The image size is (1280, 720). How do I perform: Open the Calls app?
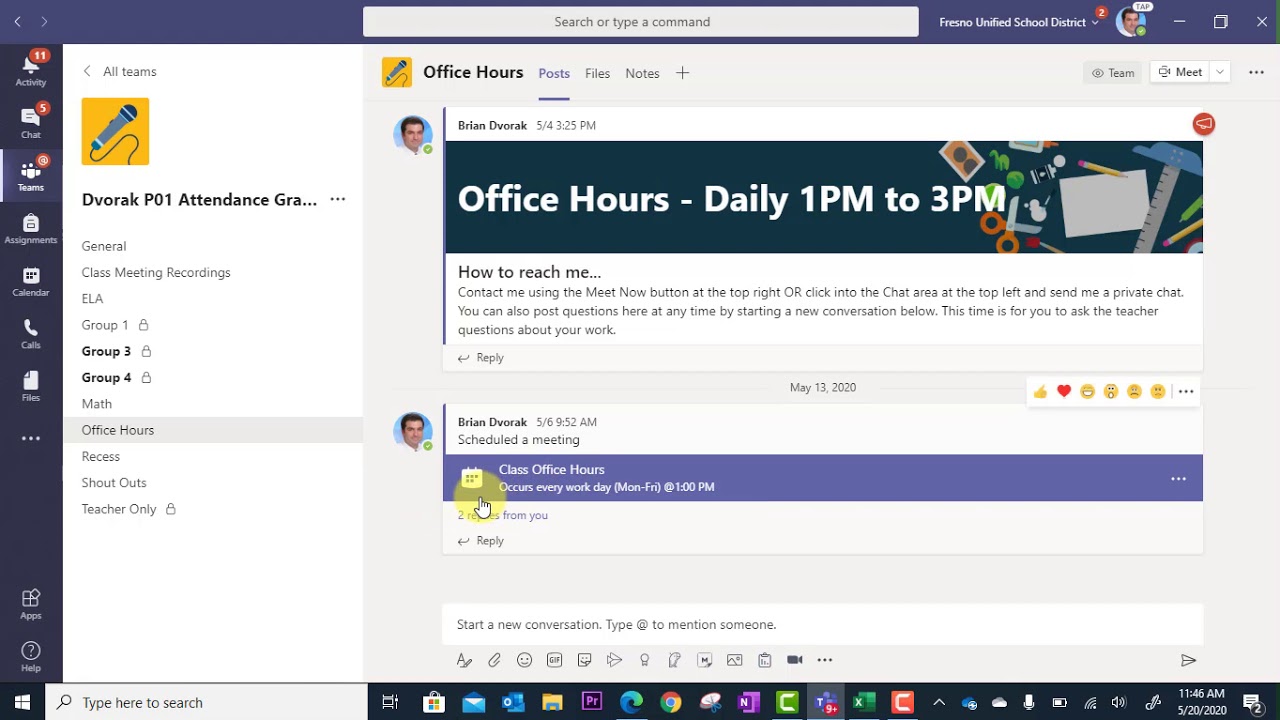click(x=31, y=334)
